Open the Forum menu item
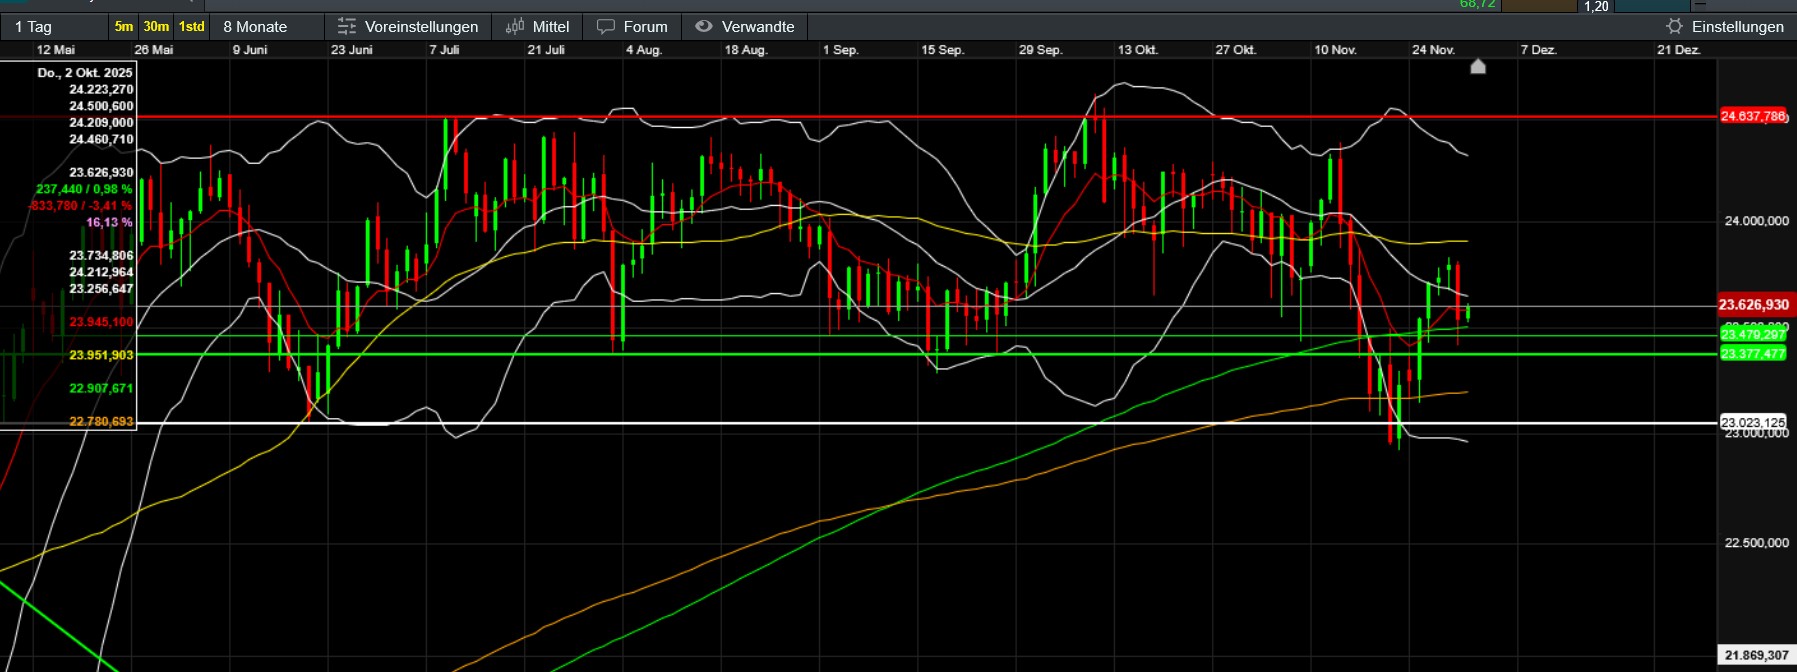Image resolution: width=1797 pixels, height=672 pixels. coord(645,27)
